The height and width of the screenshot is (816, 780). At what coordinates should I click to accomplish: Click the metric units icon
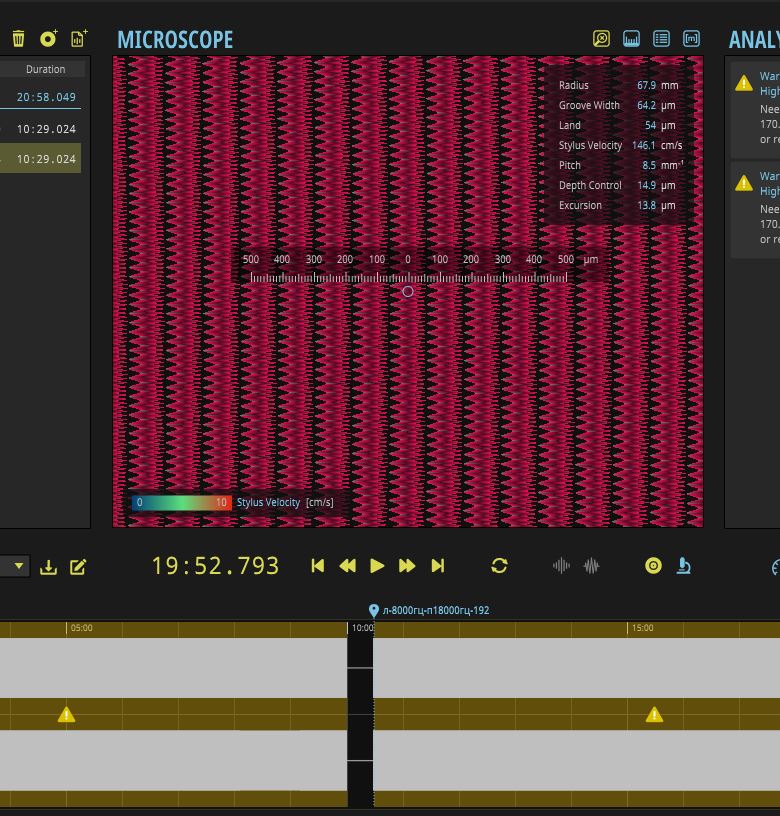tap(691, 39)
